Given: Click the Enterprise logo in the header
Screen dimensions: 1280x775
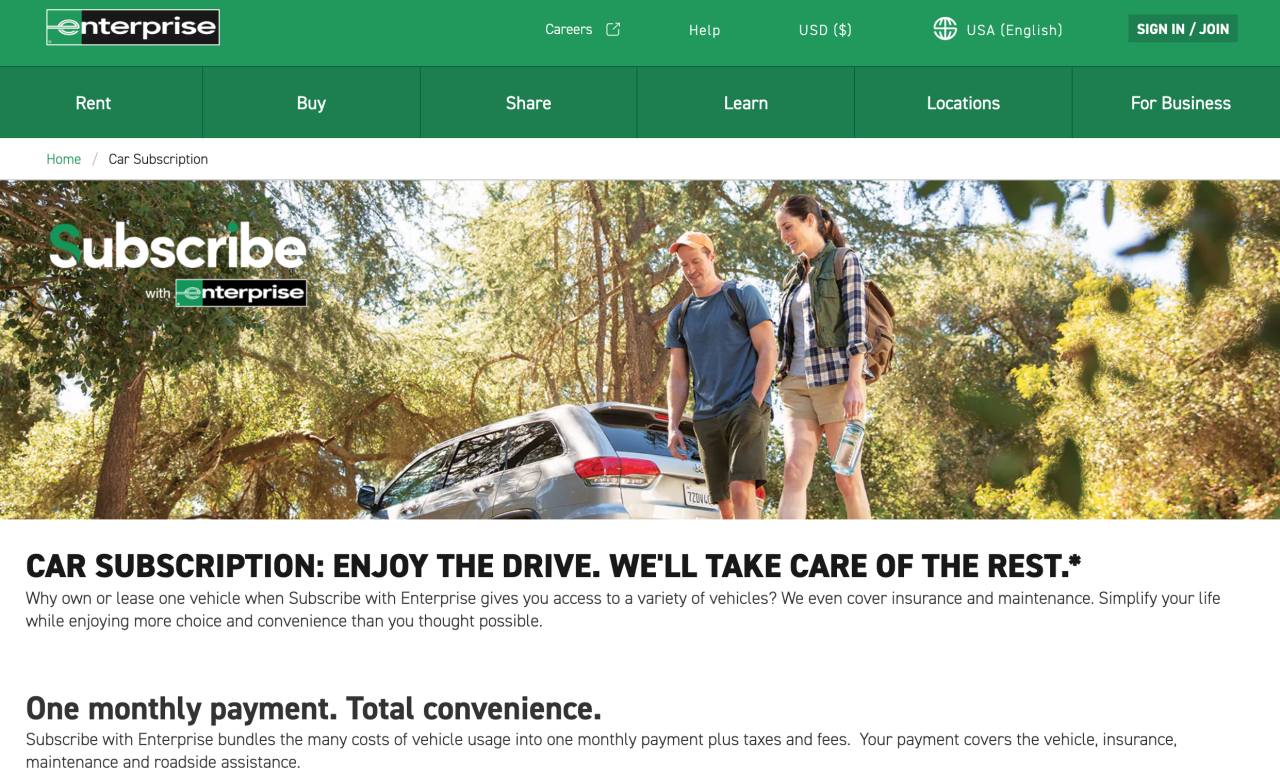Looking at the screenshot, I should (x=133, y=28).
